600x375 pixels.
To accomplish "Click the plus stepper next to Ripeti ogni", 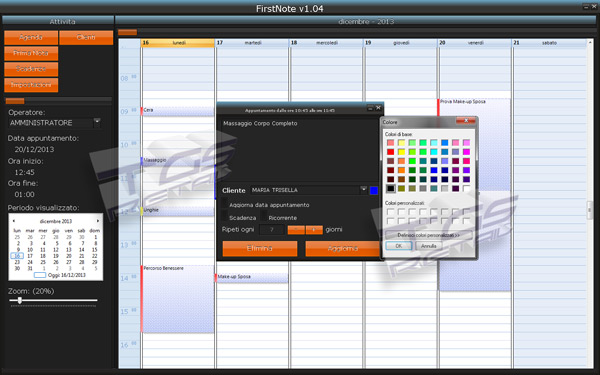I will tap(314, 230).
